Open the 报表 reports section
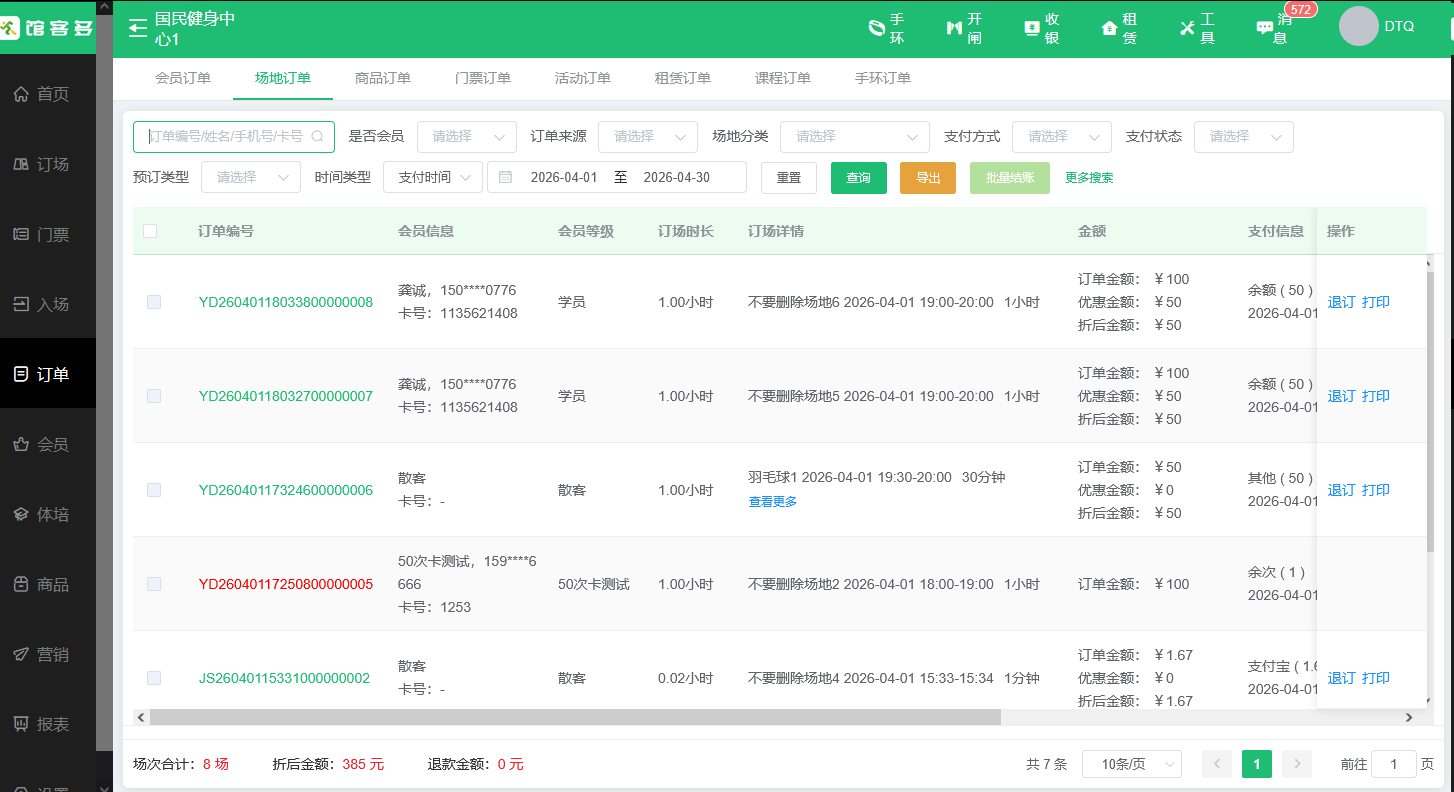This screenshot has width=1454, height=792. pyautogui.click(x=48, y=724)
